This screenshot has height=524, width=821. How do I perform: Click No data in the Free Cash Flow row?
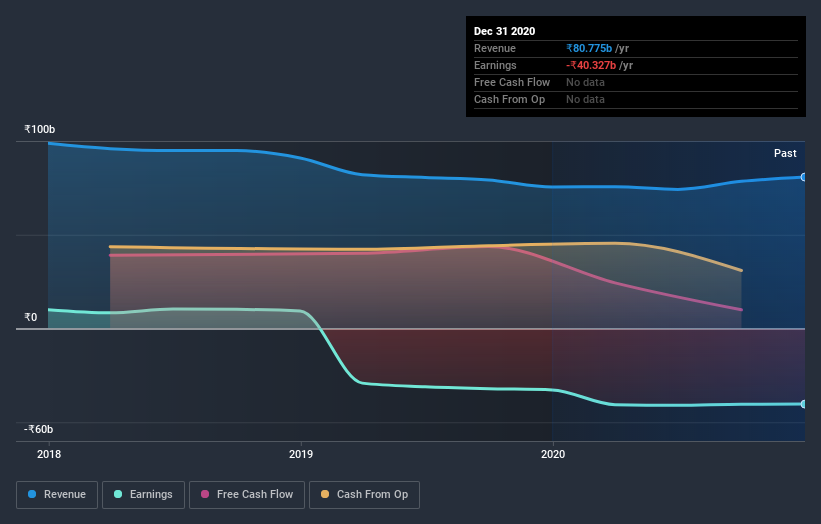coord(585,82)
